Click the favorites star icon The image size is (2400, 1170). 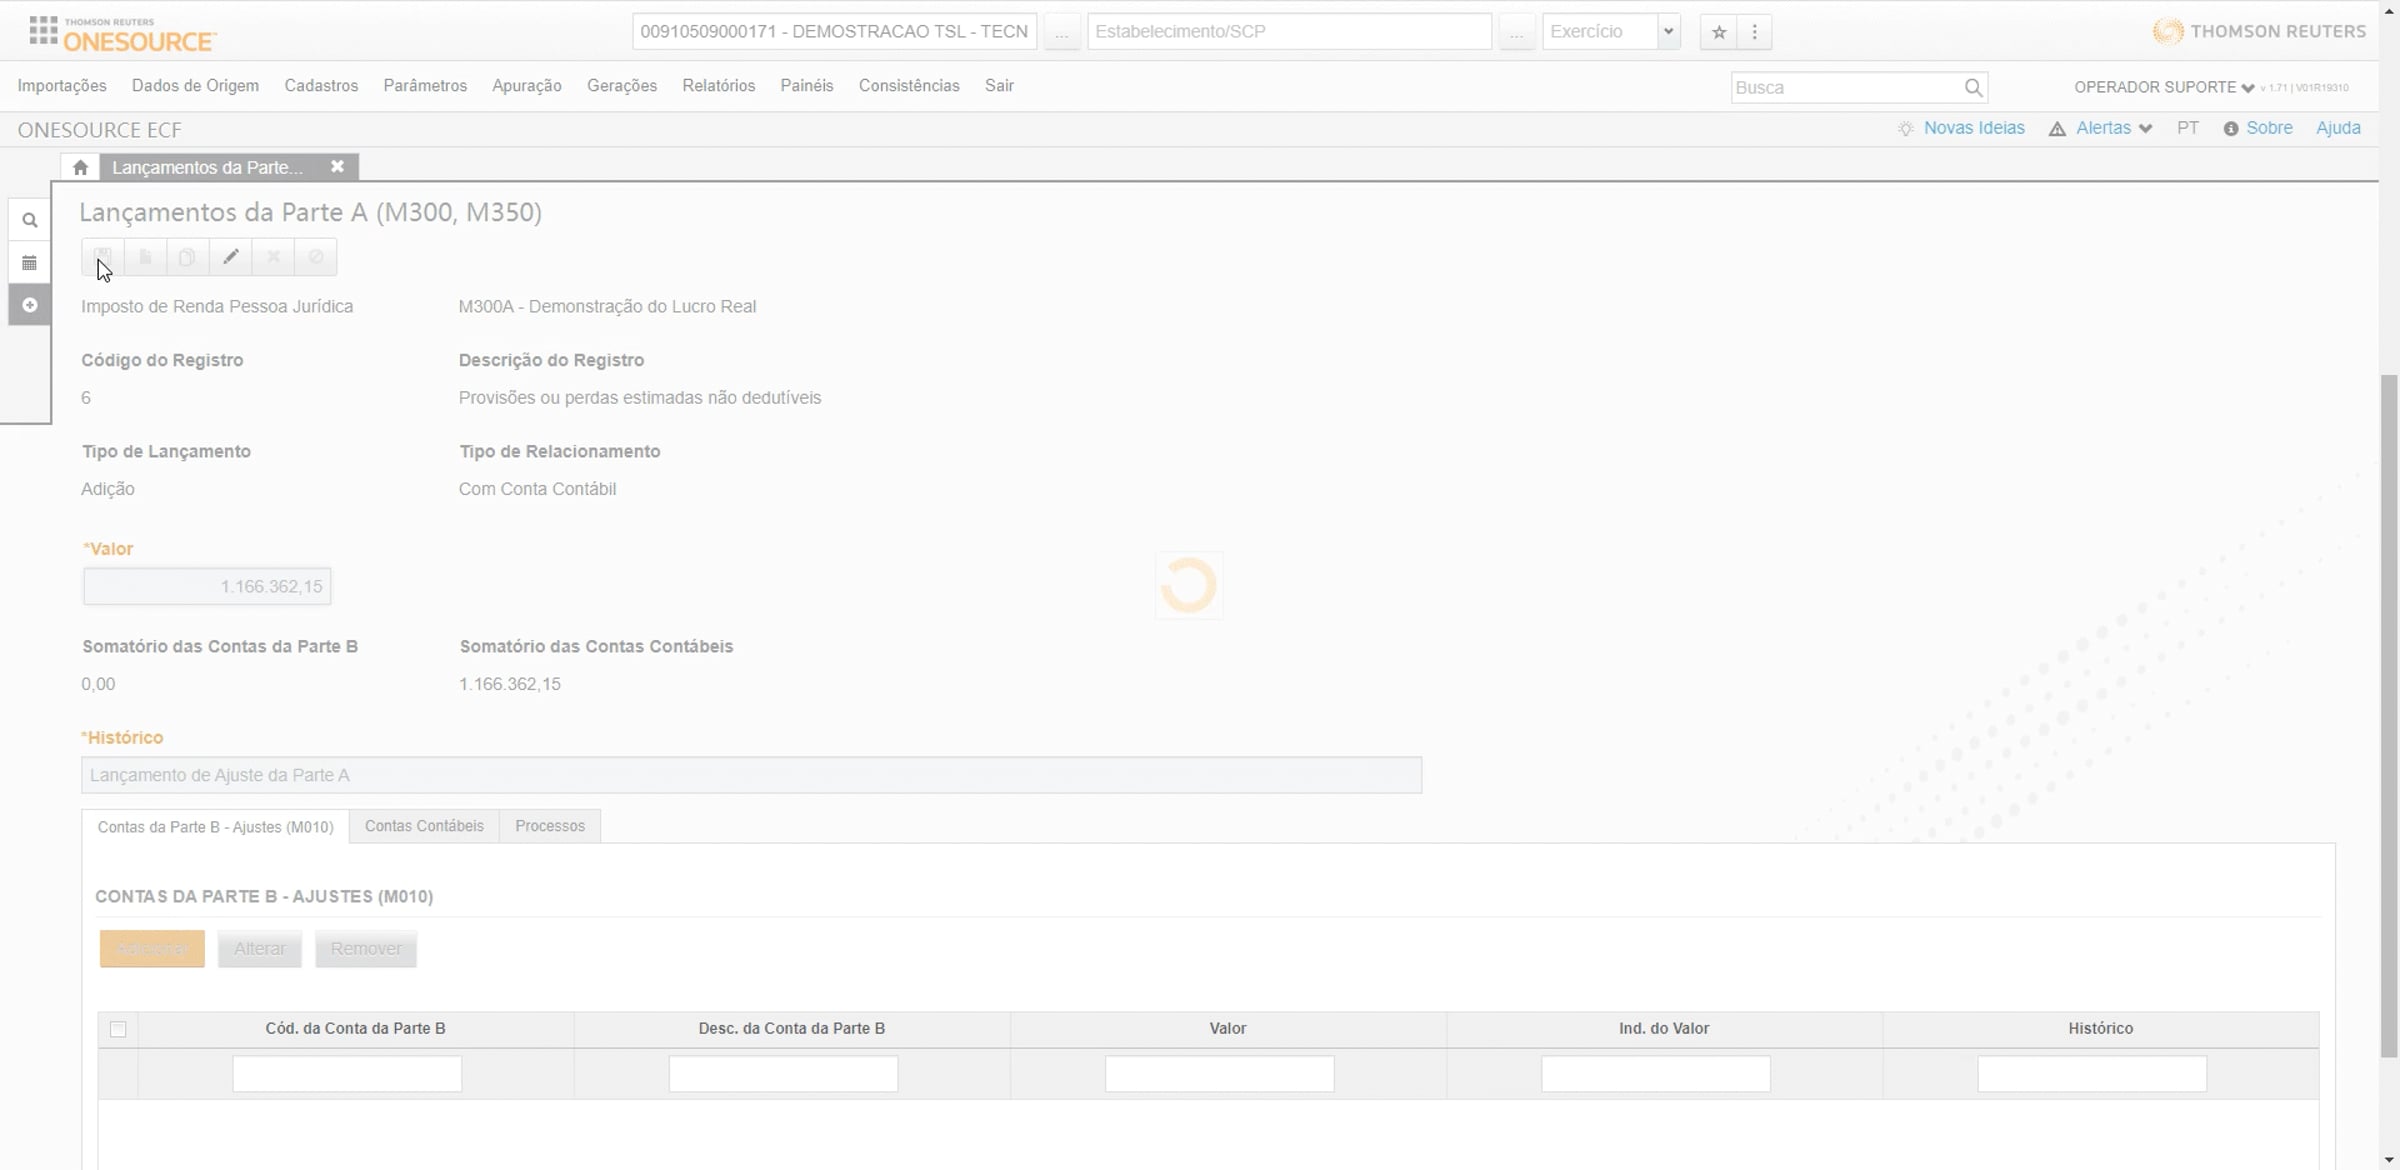(x=1719, y=32)
